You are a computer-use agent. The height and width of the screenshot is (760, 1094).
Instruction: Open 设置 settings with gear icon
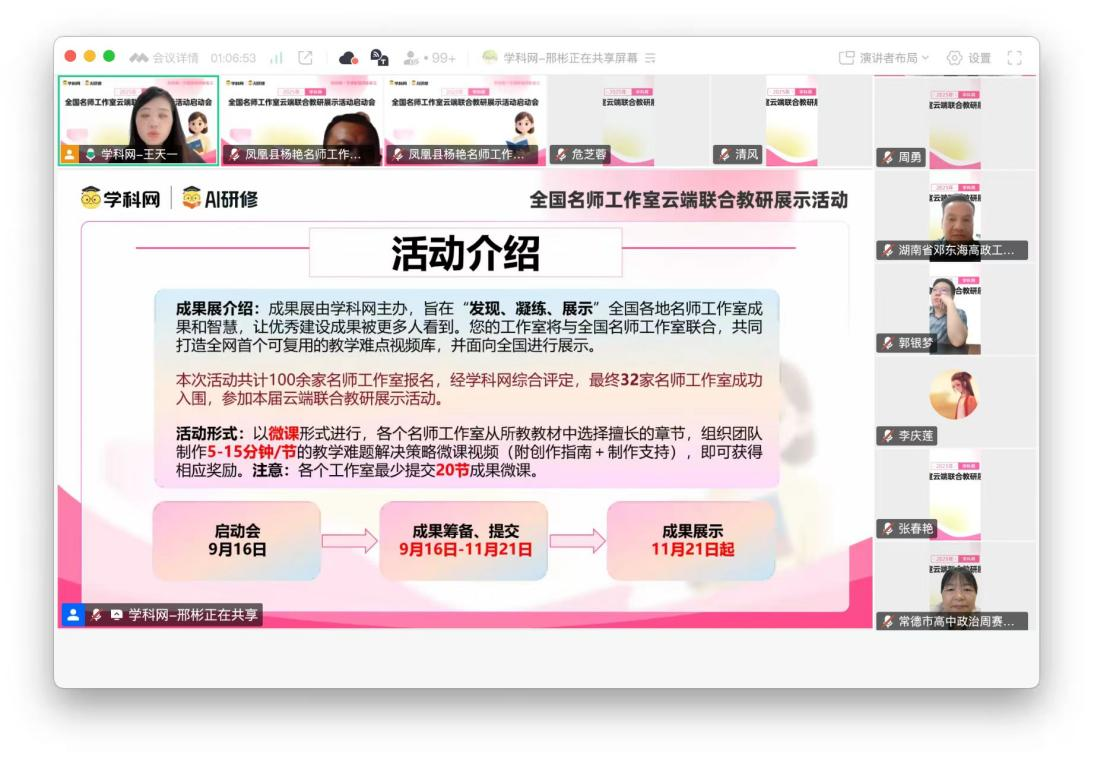[x=968, y=58]
